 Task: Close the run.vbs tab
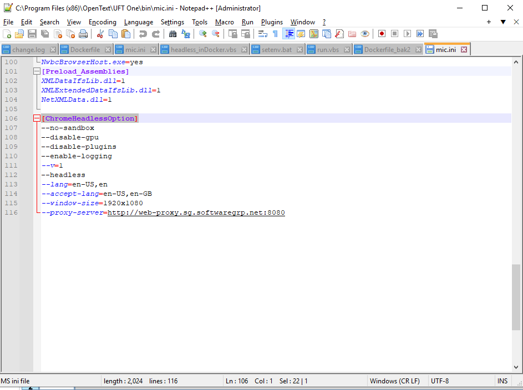[347, 50]
